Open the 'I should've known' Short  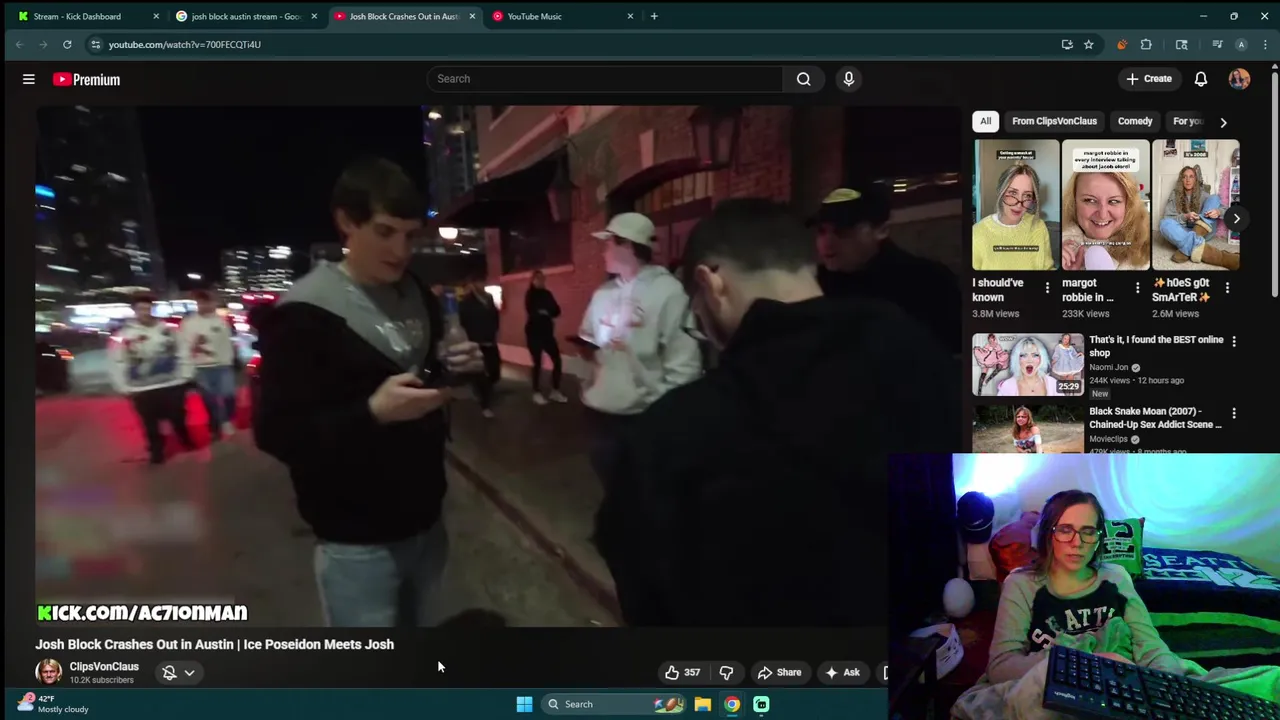coord(1015,205)
